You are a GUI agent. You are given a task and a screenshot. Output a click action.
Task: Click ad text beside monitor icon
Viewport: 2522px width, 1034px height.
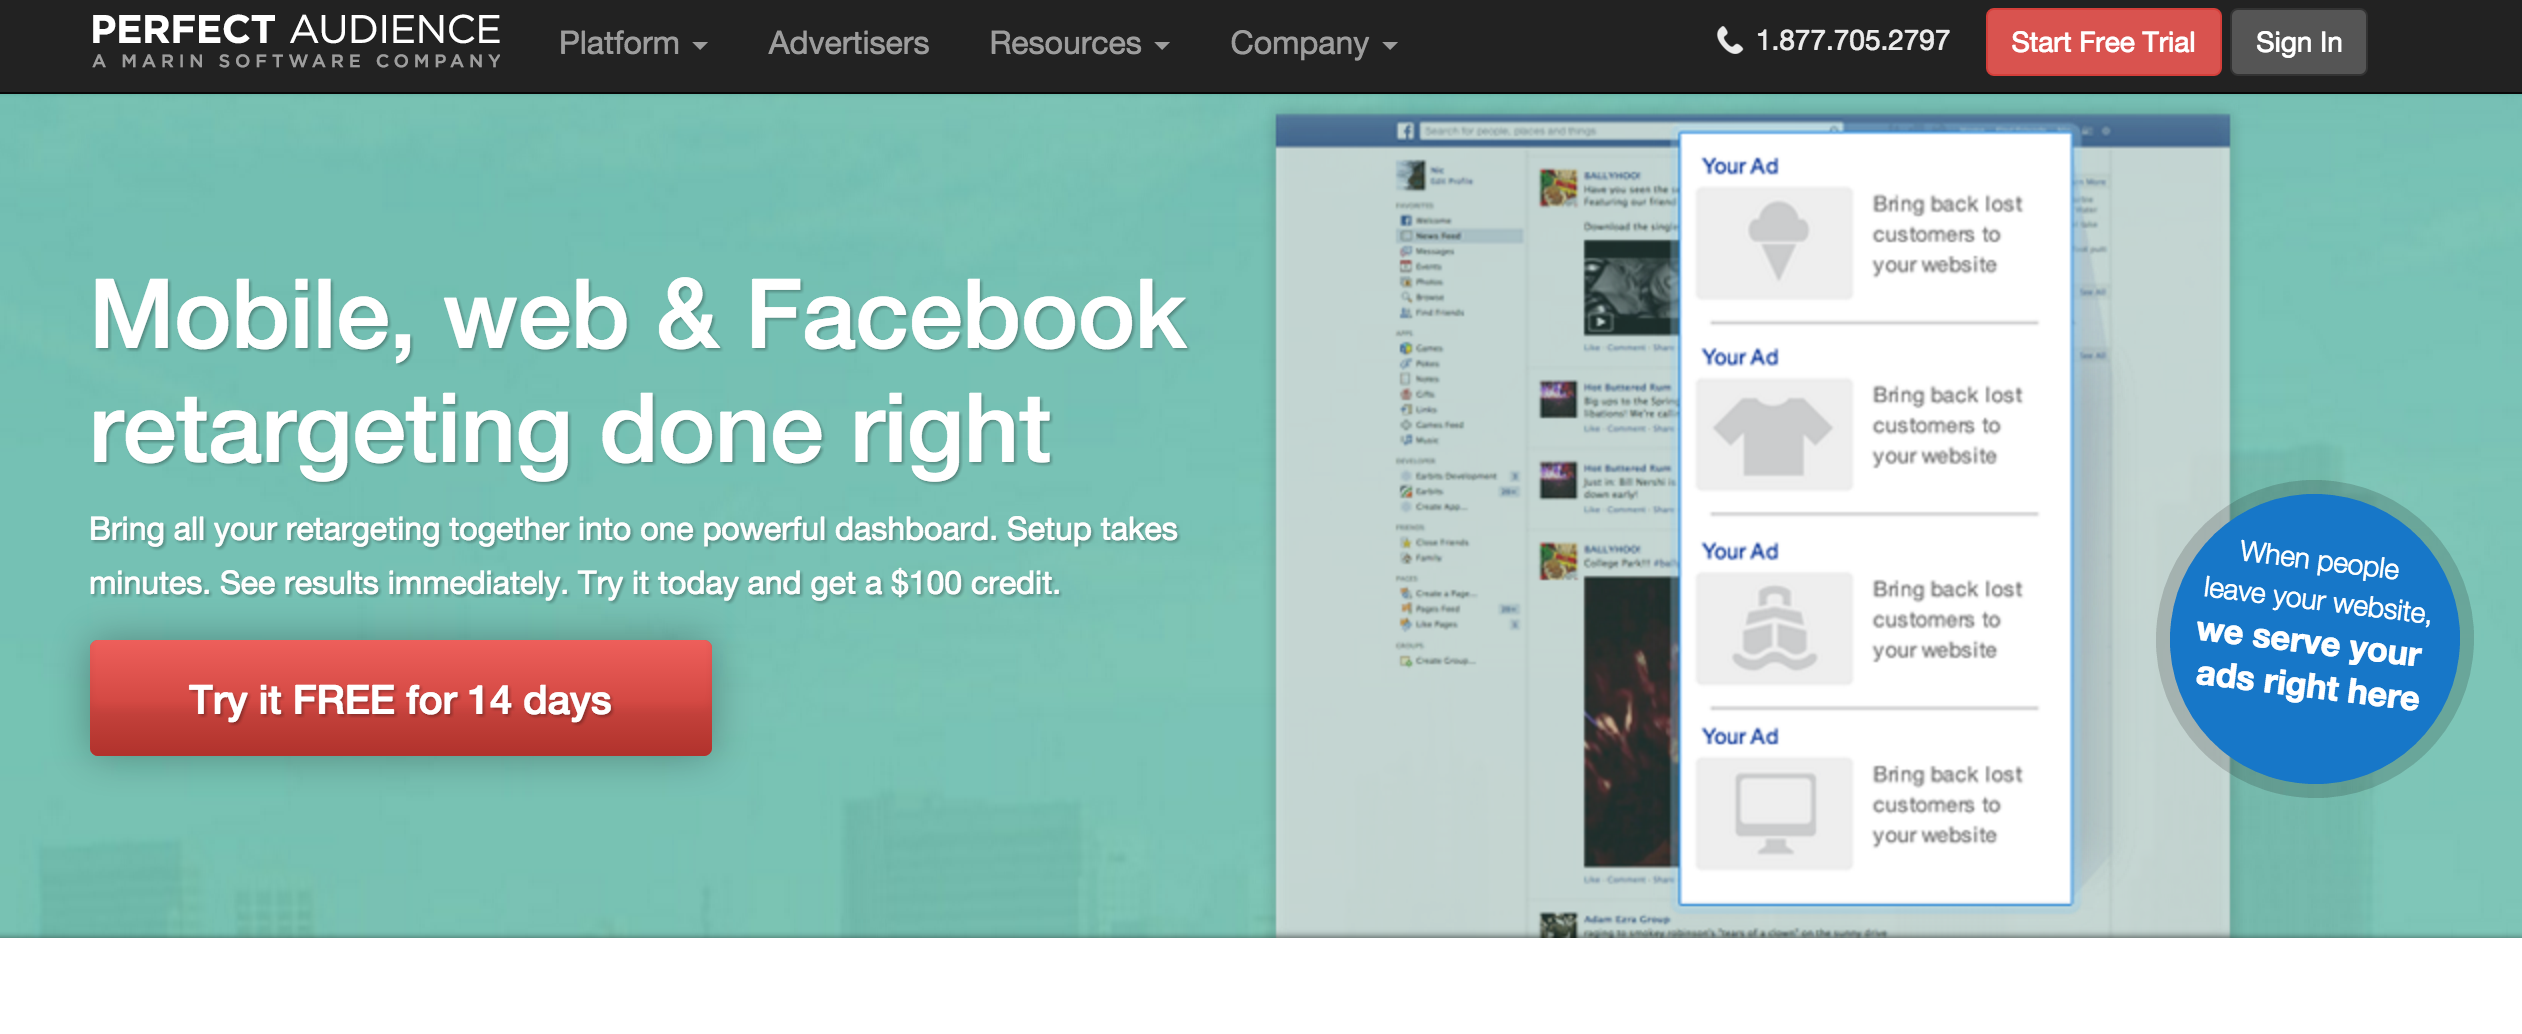click(1947, 804)
